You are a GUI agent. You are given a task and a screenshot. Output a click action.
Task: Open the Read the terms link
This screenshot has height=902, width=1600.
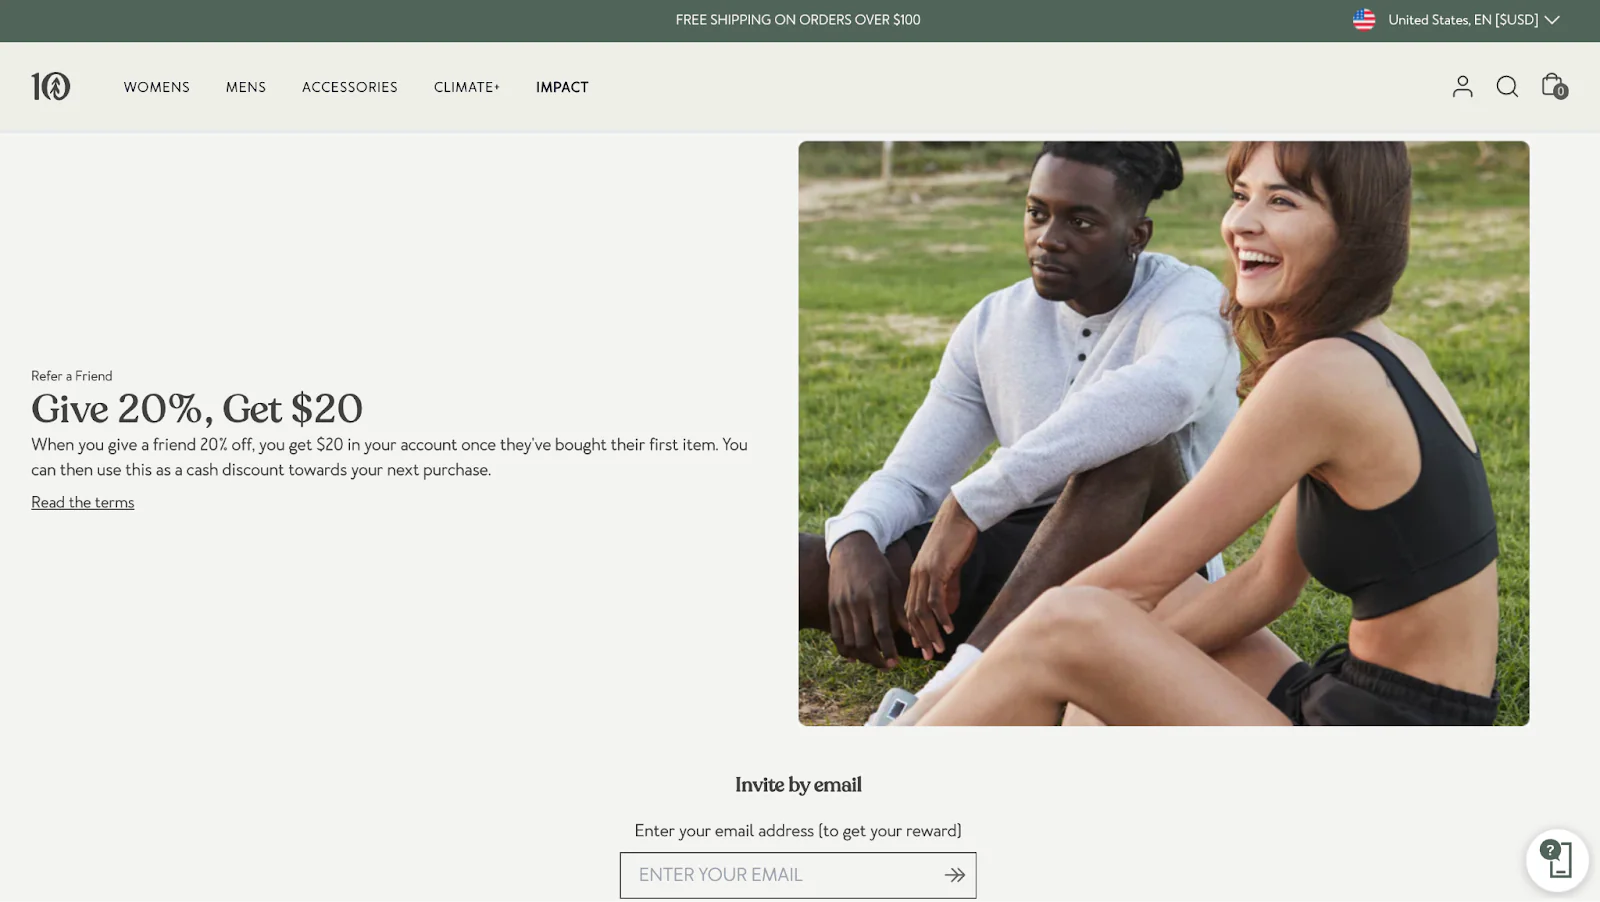coord(82,501)
